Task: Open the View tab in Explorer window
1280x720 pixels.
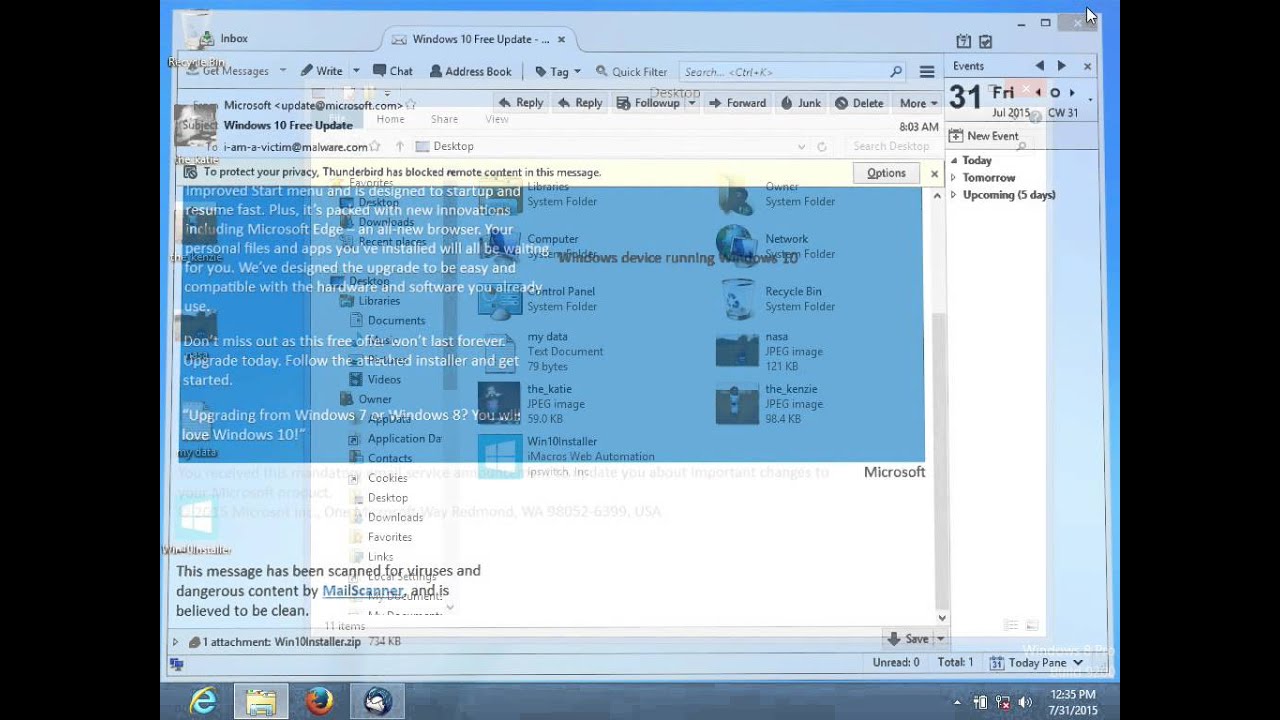Action: tap(497, 119)
